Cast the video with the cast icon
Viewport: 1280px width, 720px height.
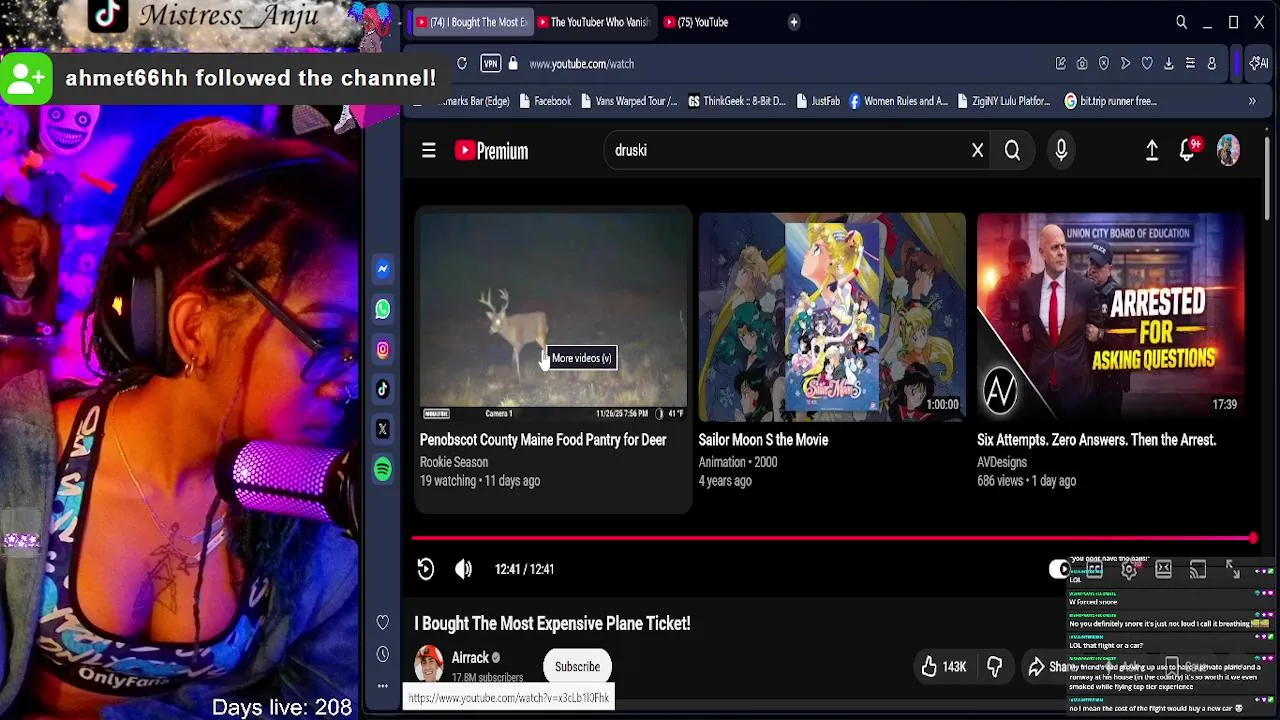(x=1198, y=569)
